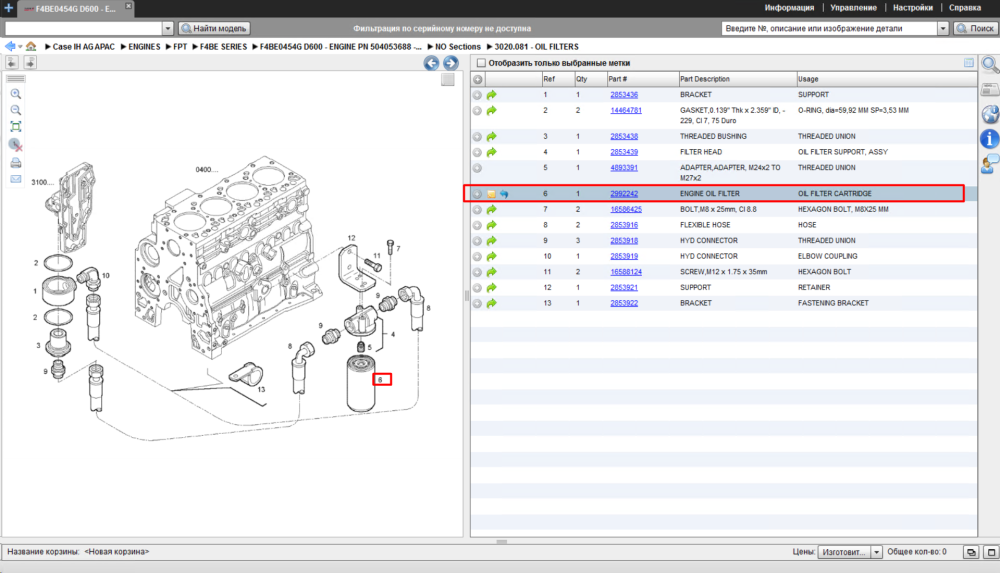This screenshot has height=573, width=1000.
Task: Close the F4BE0454G D600 tab
Action: [128, 6]
